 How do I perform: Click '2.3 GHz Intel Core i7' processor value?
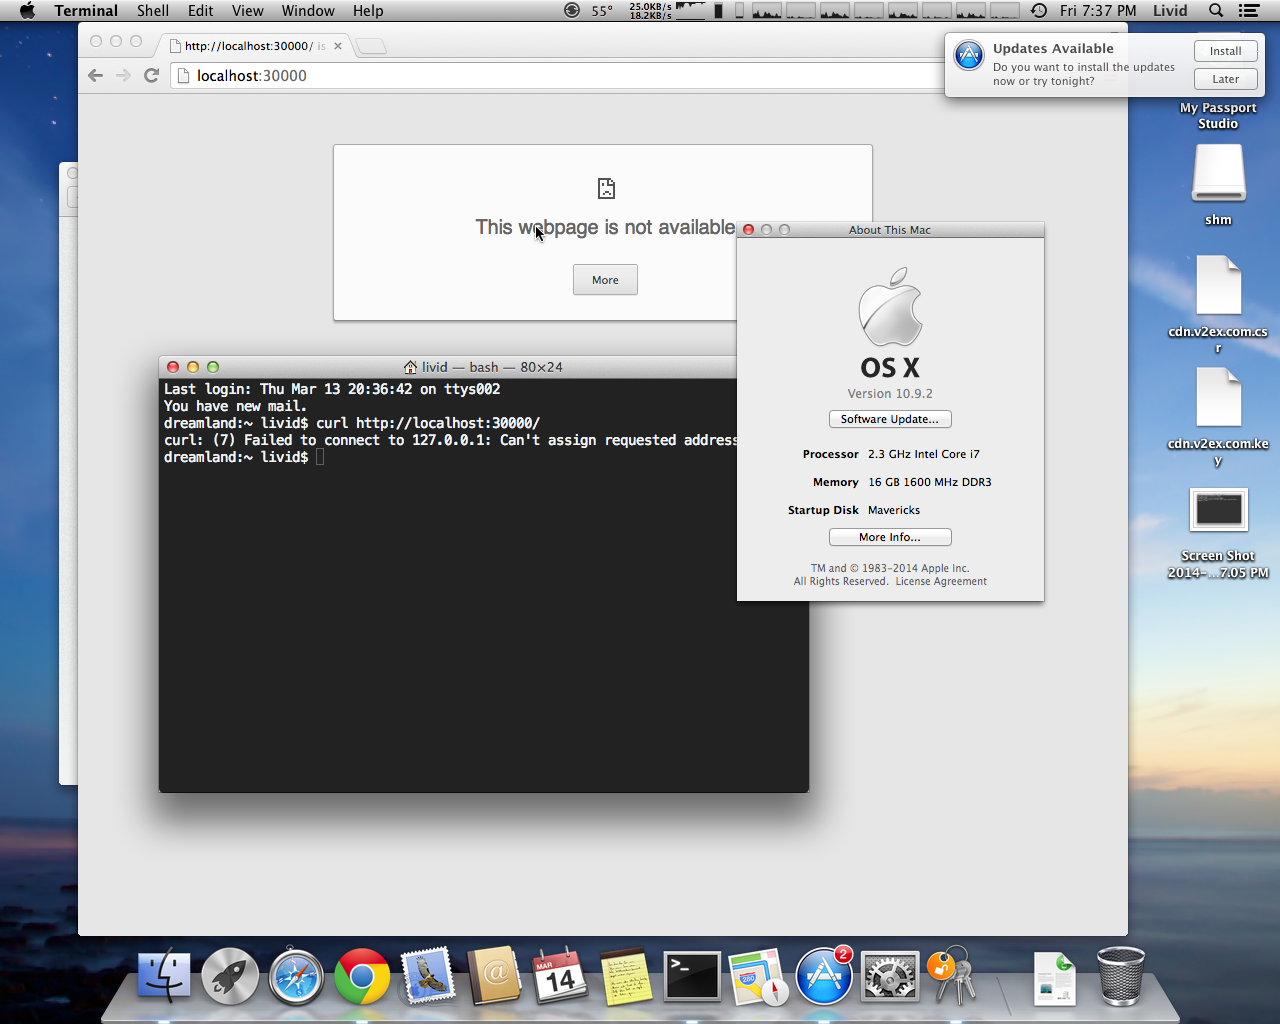[924, 454]
